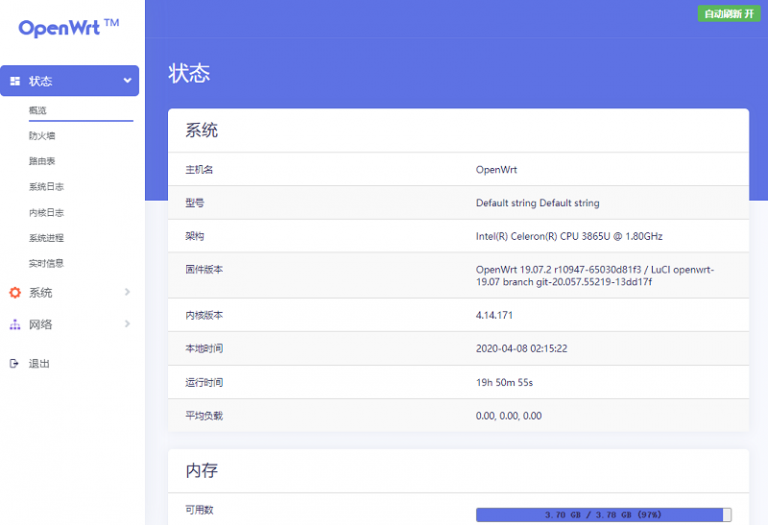The image size is (768, 525).
Task: Click the network topology icon beside 网络
Action: [15, 324]
